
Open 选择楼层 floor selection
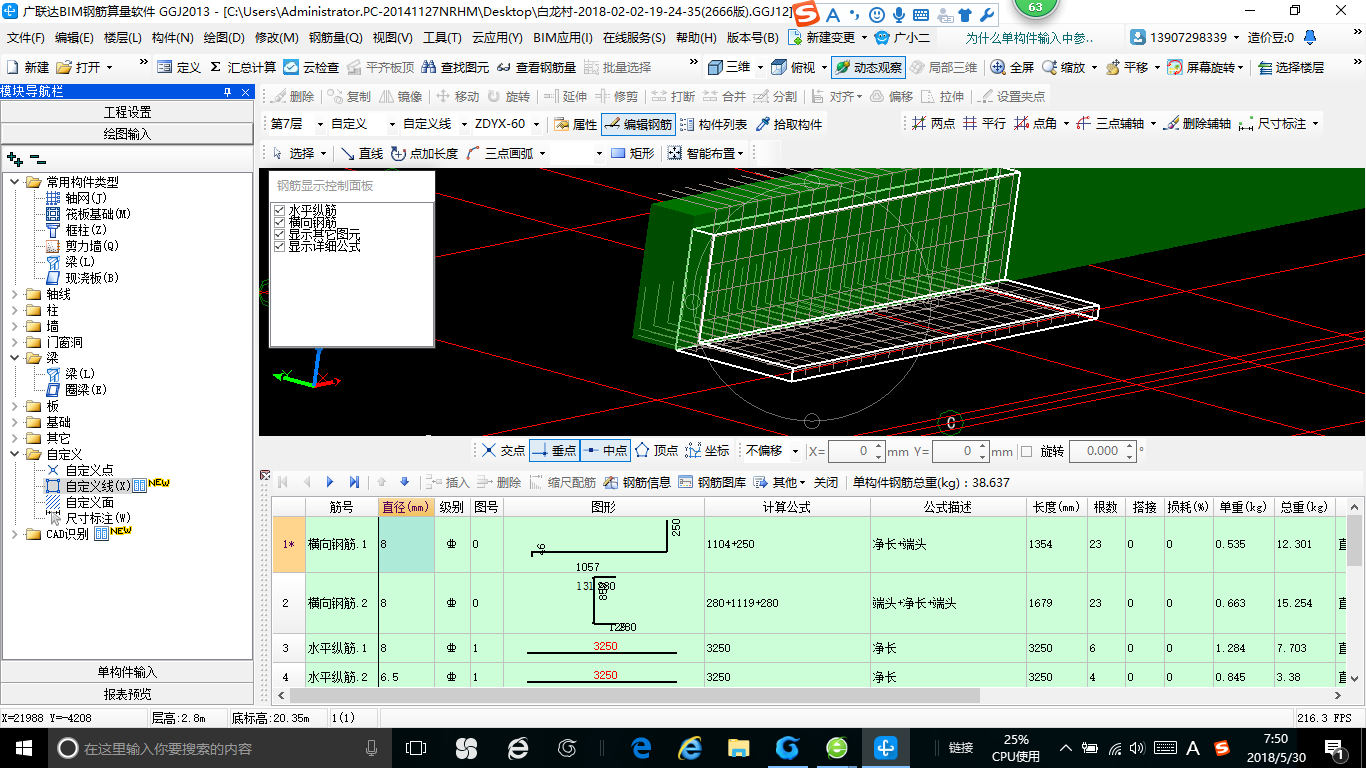[1292, 67]
